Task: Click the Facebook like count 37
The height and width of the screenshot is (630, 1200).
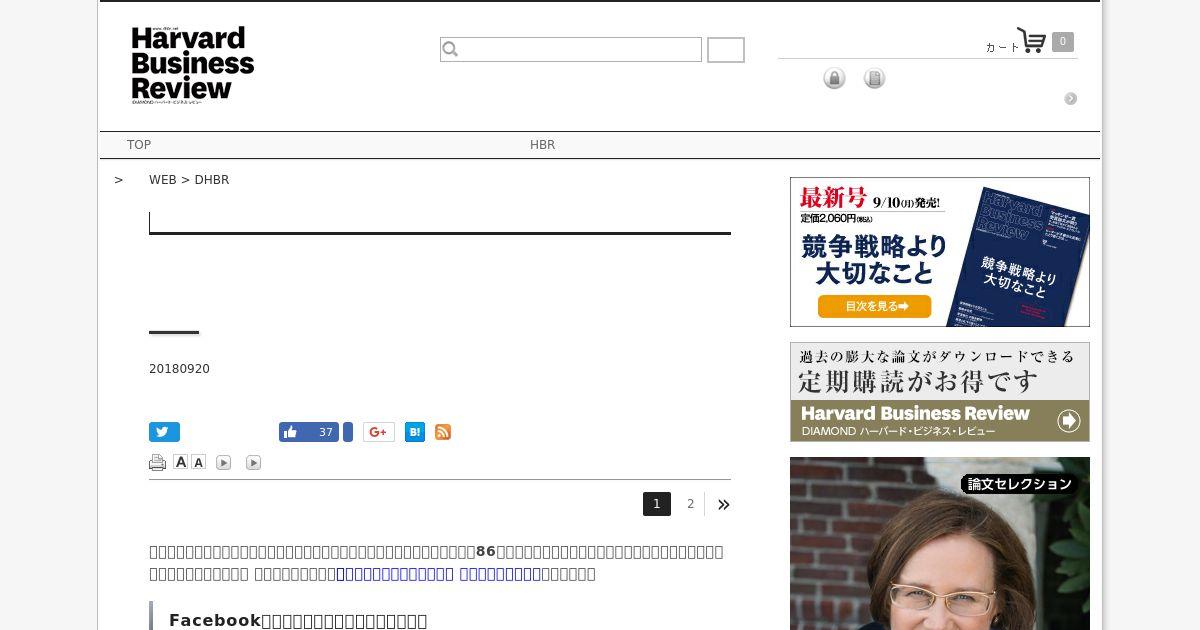Action: point(325,432)
